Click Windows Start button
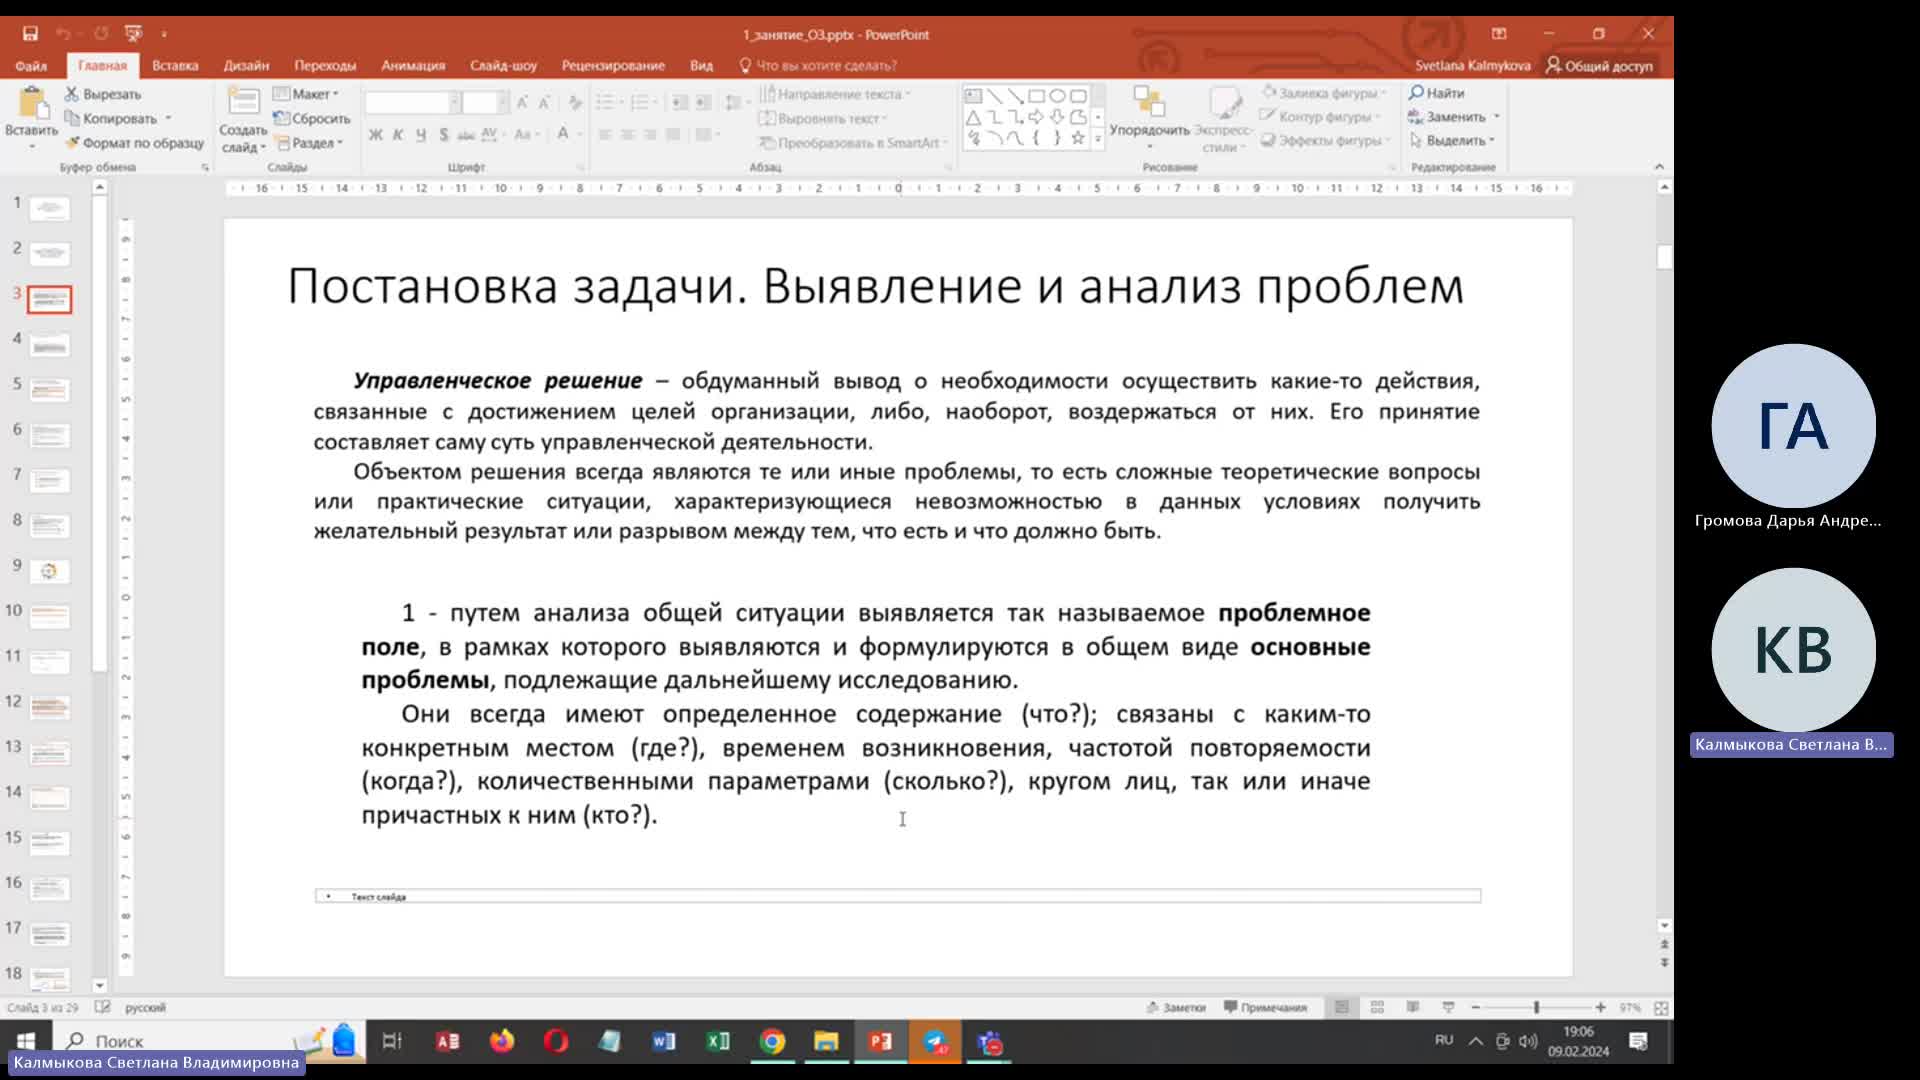This screenshot has width=1920, height=1080. pos(26,1041)
